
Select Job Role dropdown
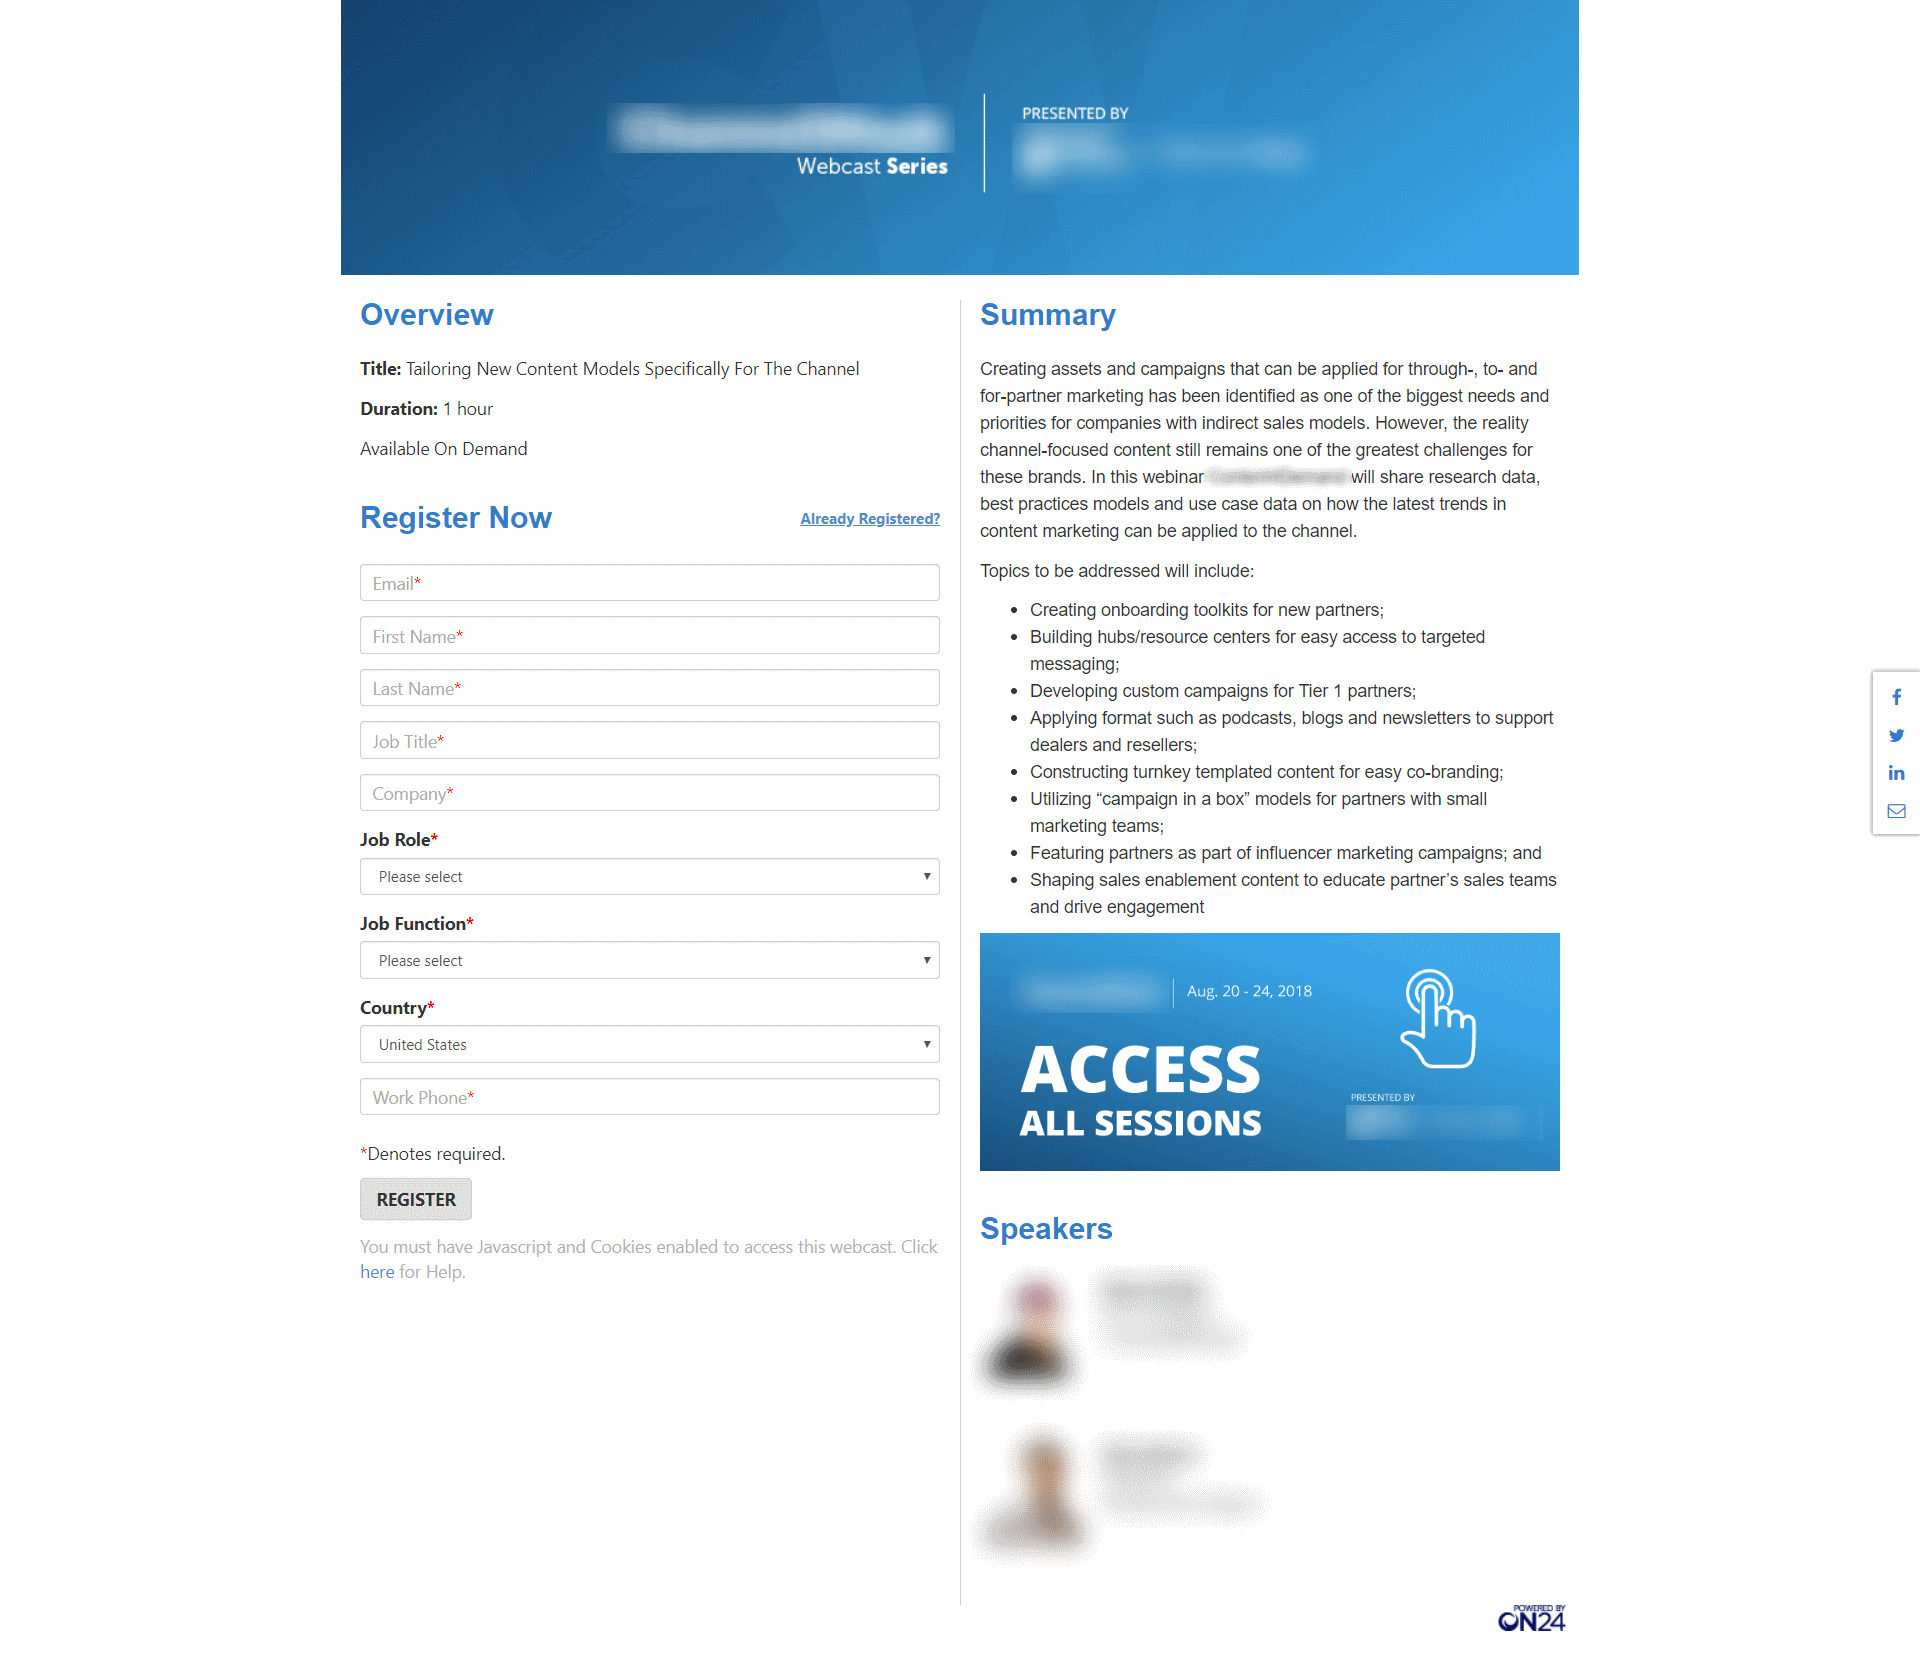pyautogui.click(x=650, y=877)
